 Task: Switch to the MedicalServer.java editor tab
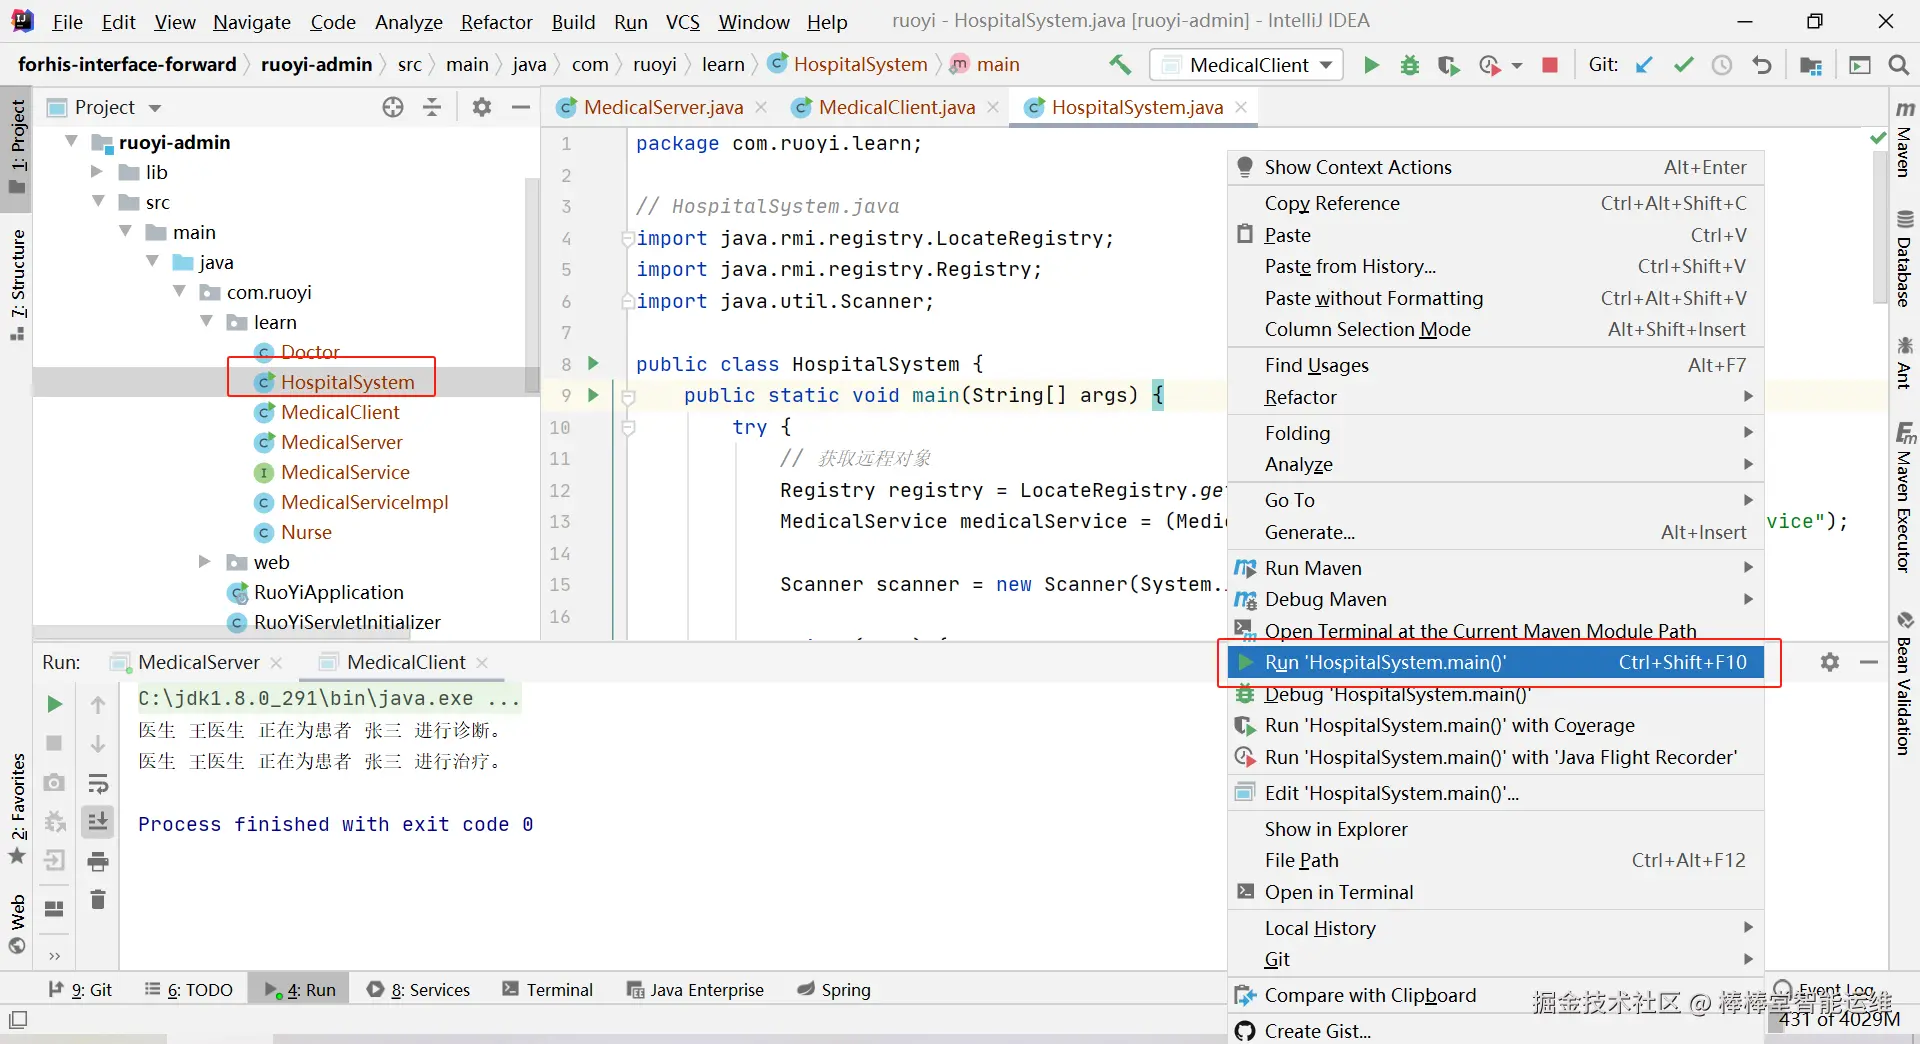click(x=663, y=107)
